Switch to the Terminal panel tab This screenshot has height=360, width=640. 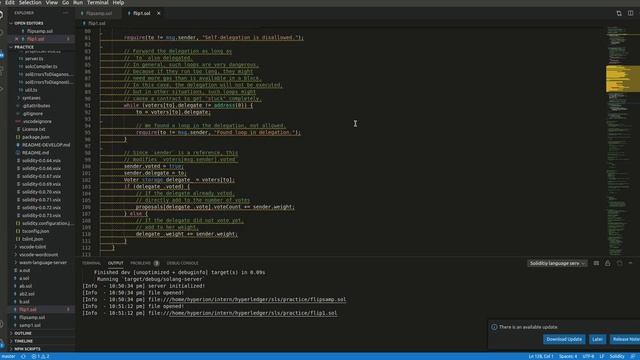click(91, 263)
